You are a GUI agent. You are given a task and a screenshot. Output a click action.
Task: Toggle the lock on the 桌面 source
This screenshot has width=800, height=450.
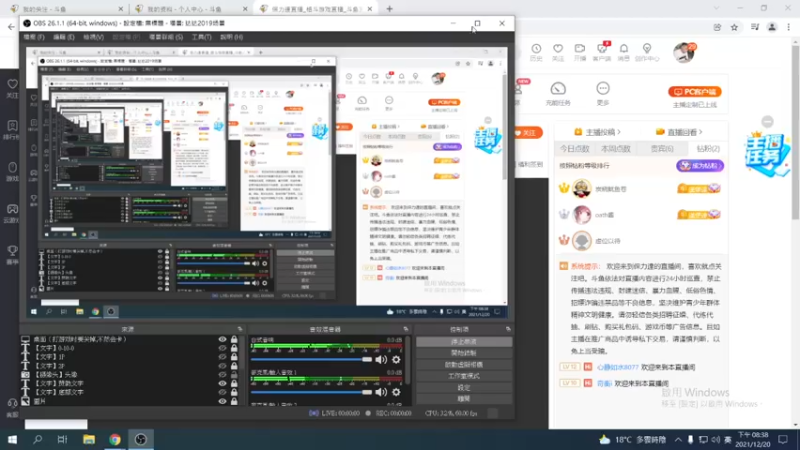pos(234,339)
